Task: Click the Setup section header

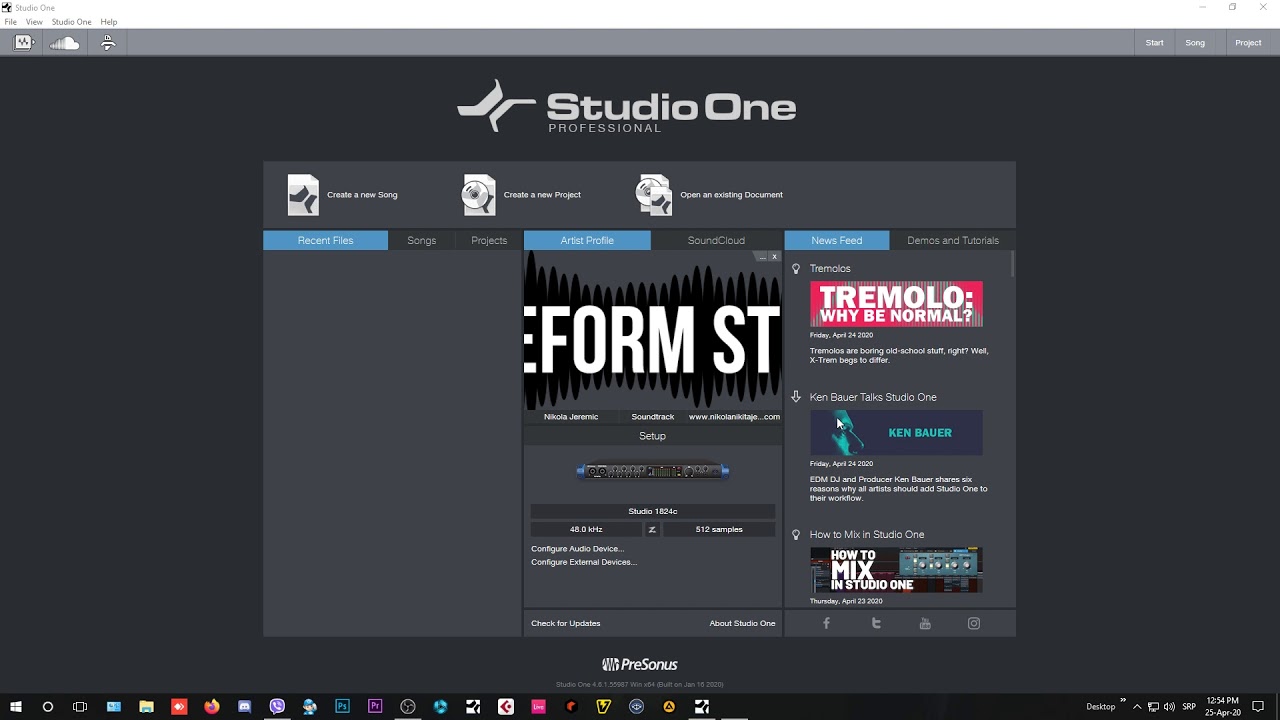Action: 652,436
